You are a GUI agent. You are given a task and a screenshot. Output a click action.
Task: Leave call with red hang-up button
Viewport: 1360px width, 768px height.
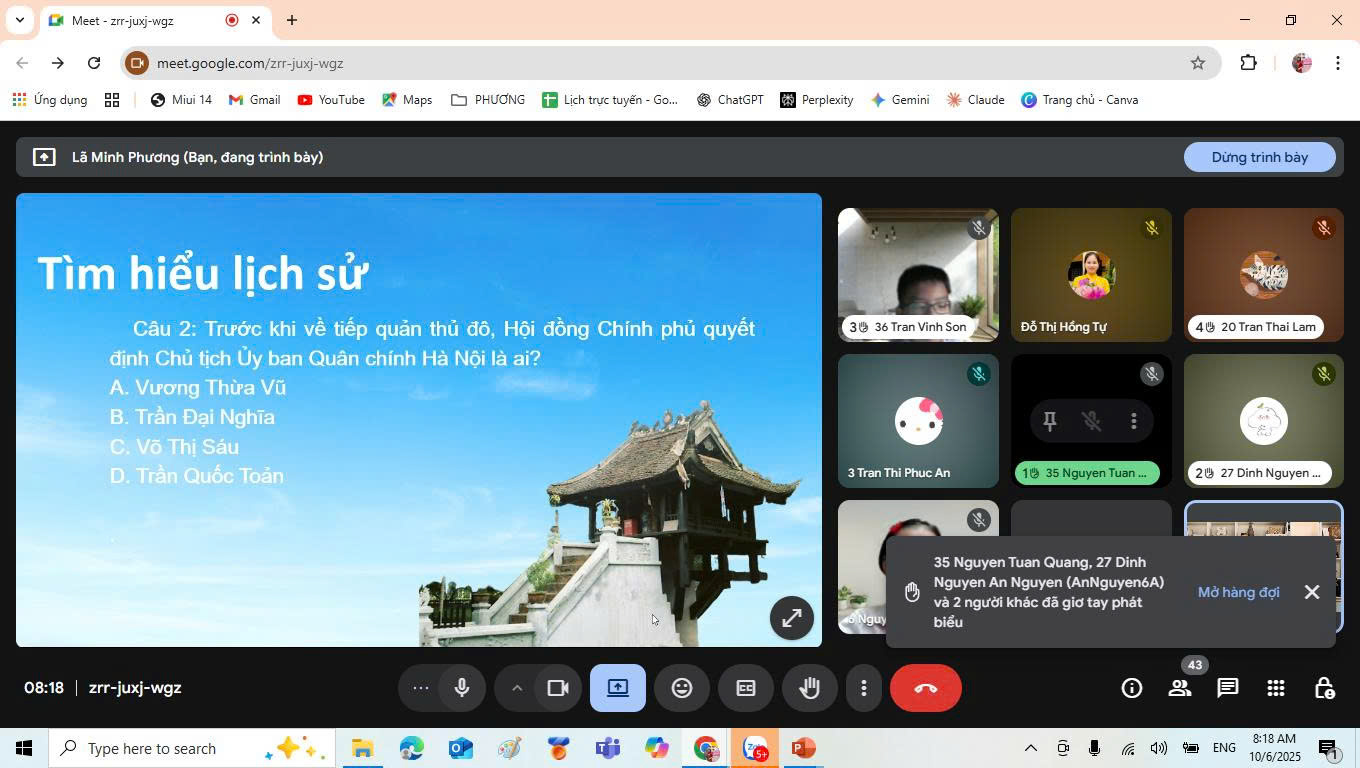click(925, 688)
